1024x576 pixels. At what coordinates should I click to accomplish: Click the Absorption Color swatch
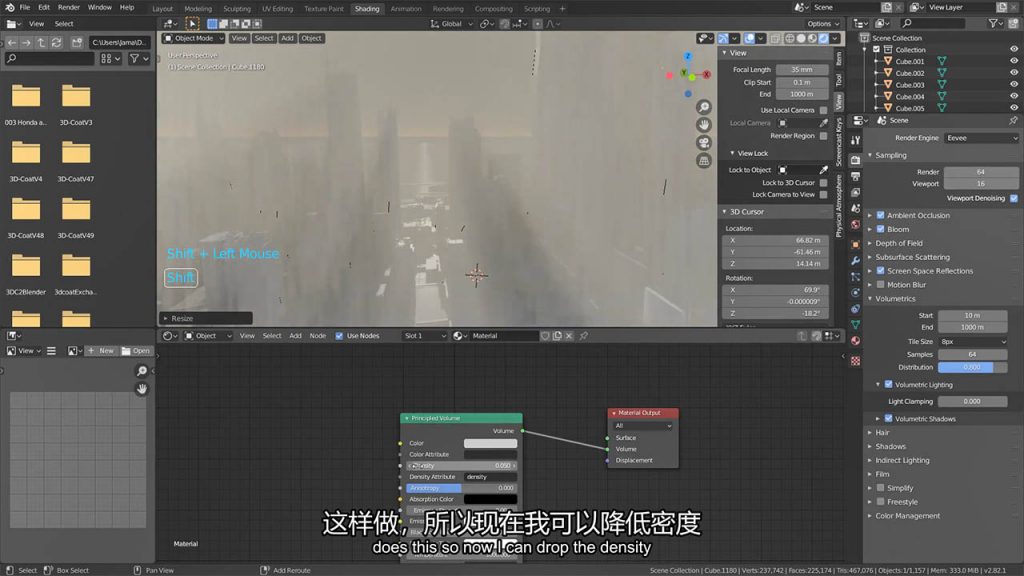[x=490, y=500]
